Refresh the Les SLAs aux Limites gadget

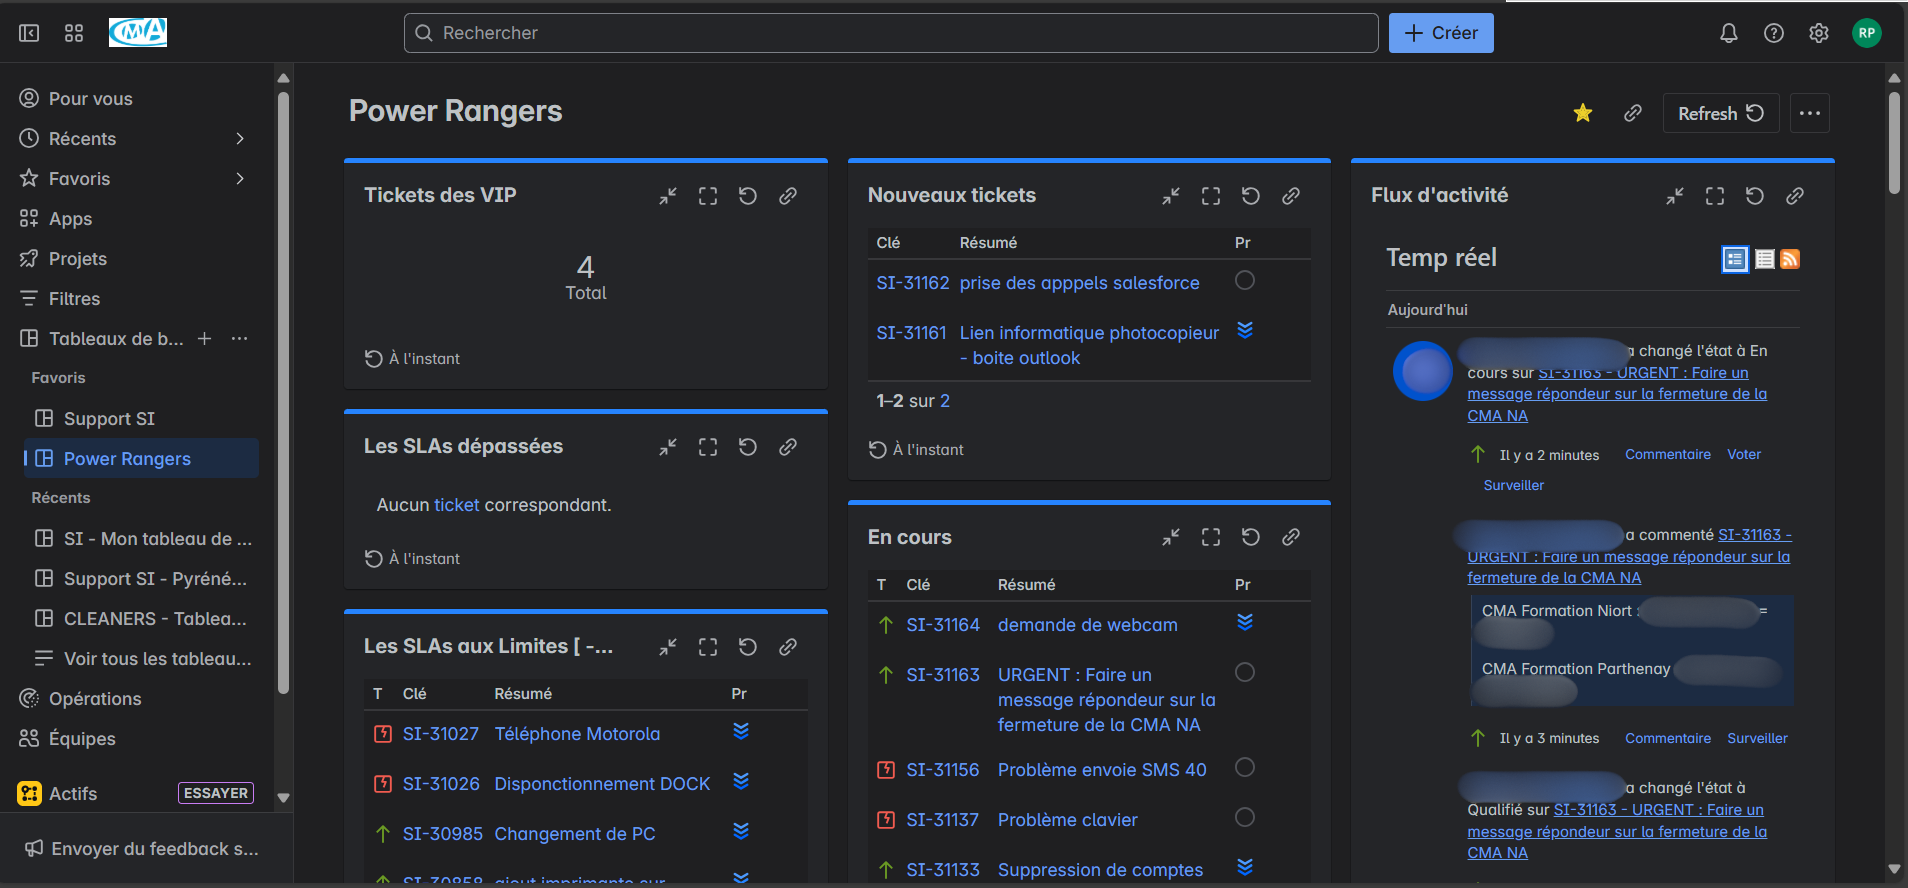coord(748,647)
